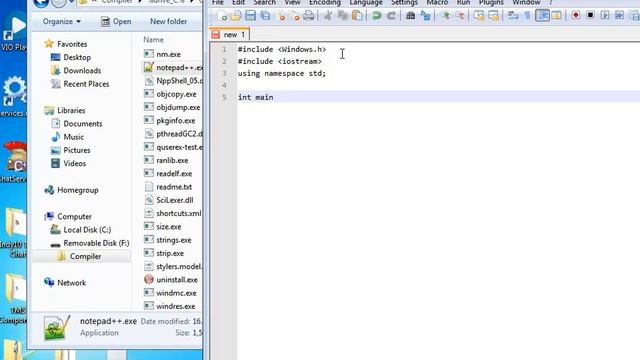Paste from clipboard using toolbar icon
640x360 pixels.
tap(357, 16)
